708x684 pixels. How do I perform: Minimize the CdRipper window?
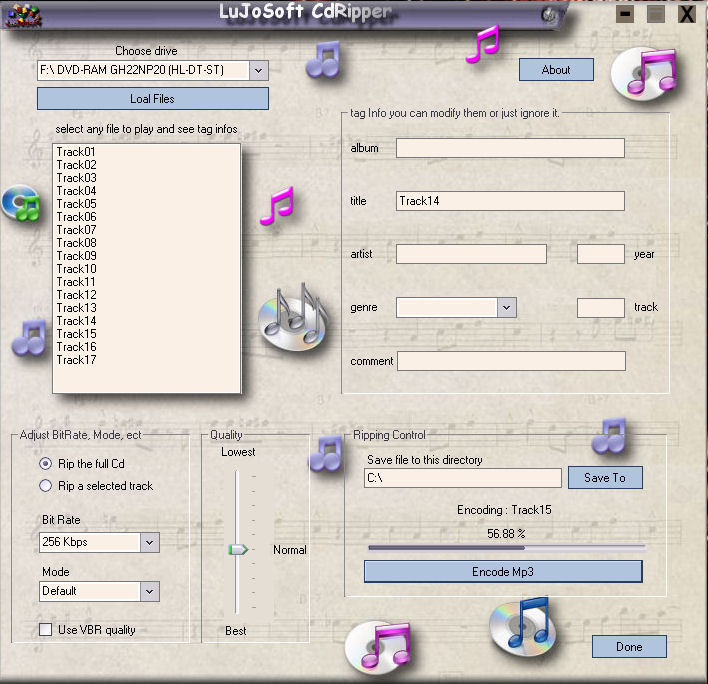625,14
